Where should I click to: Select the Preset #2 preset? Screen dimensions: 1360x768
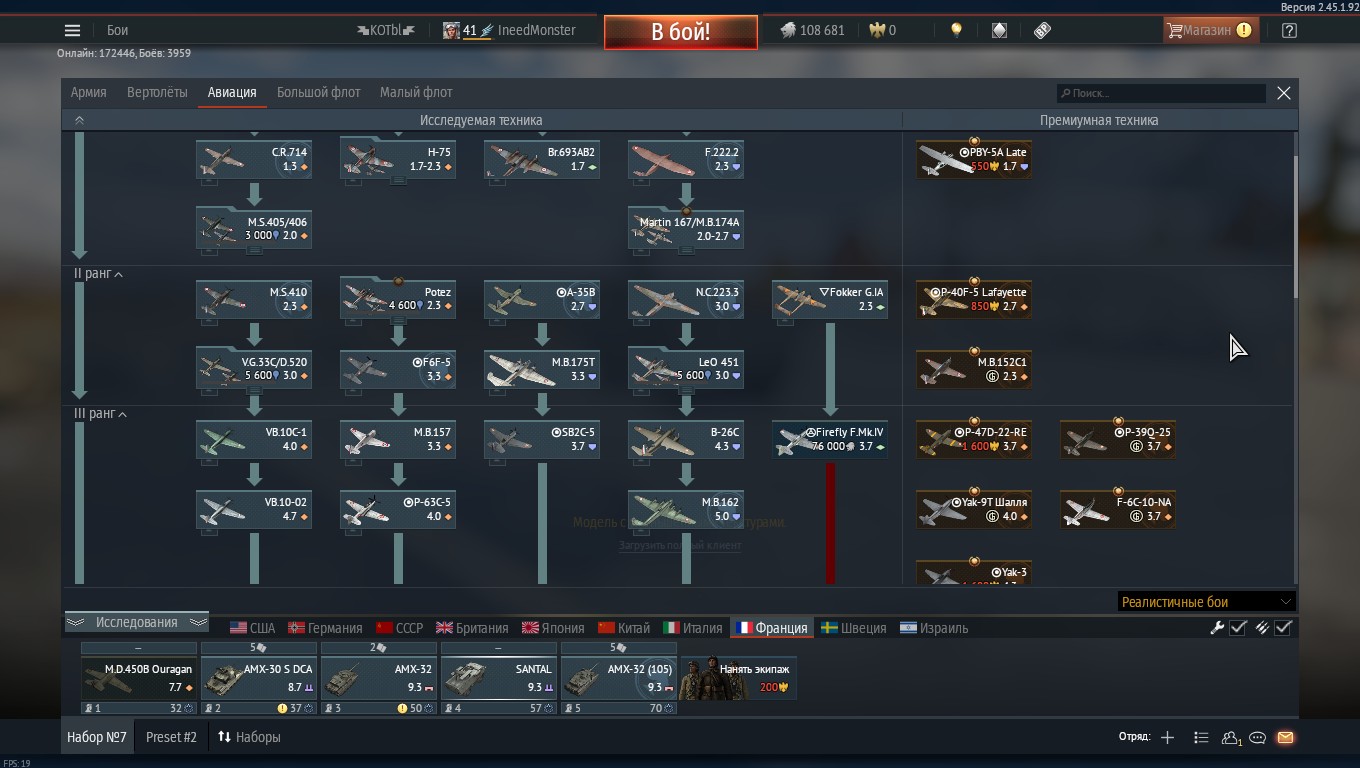(x=171, y=737)
